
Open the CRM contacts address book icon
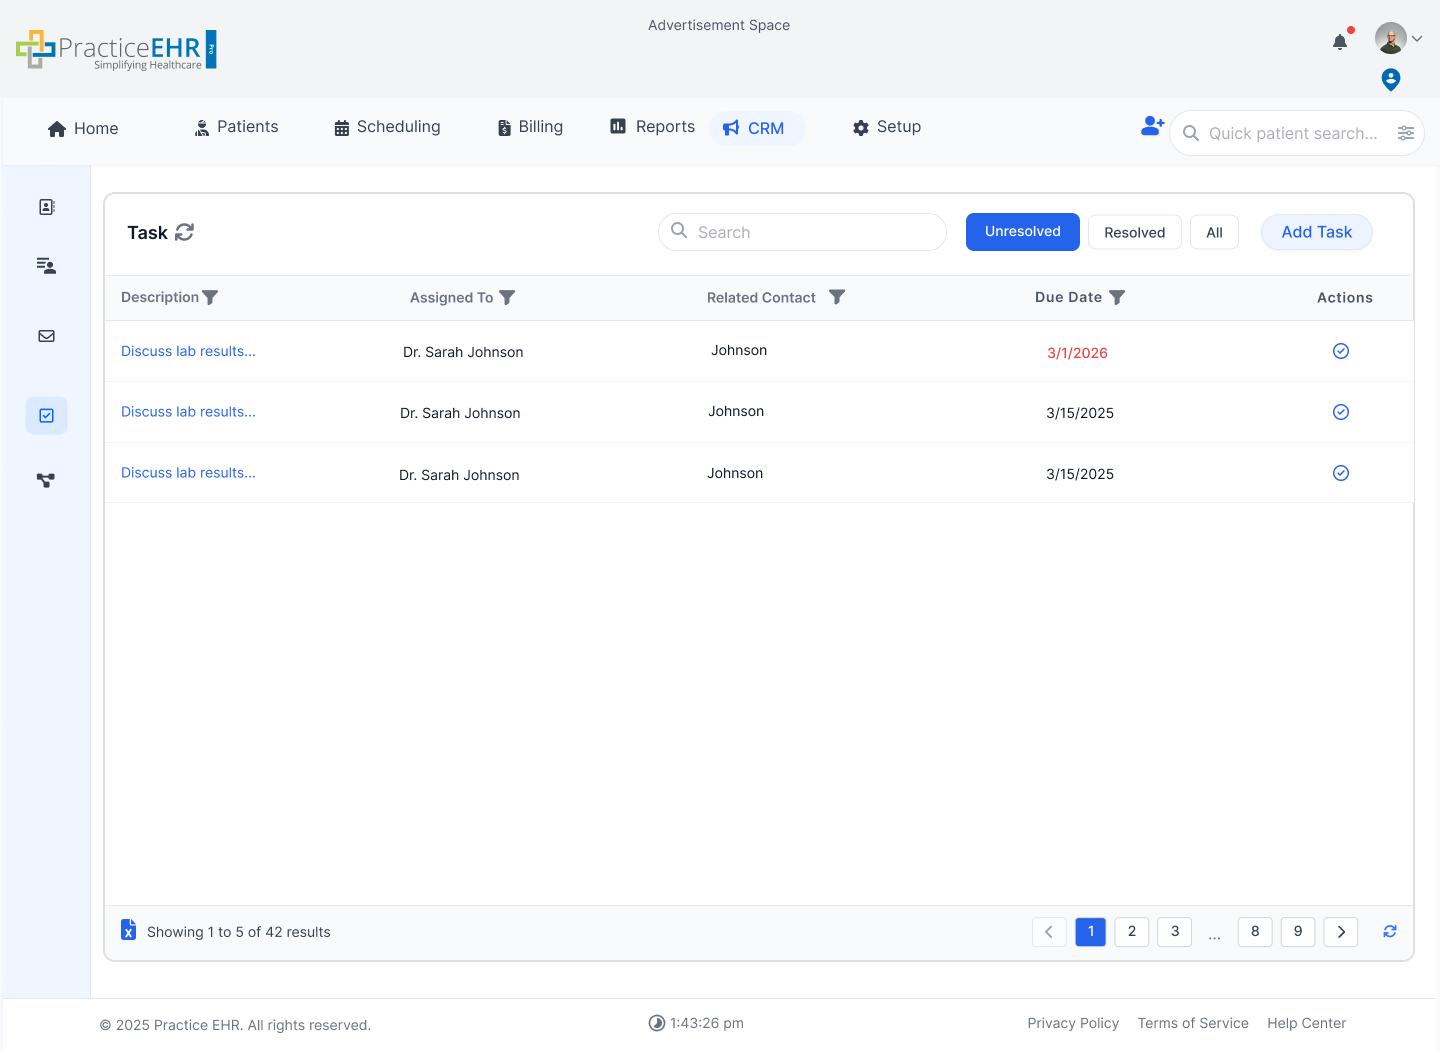[46, 206]
